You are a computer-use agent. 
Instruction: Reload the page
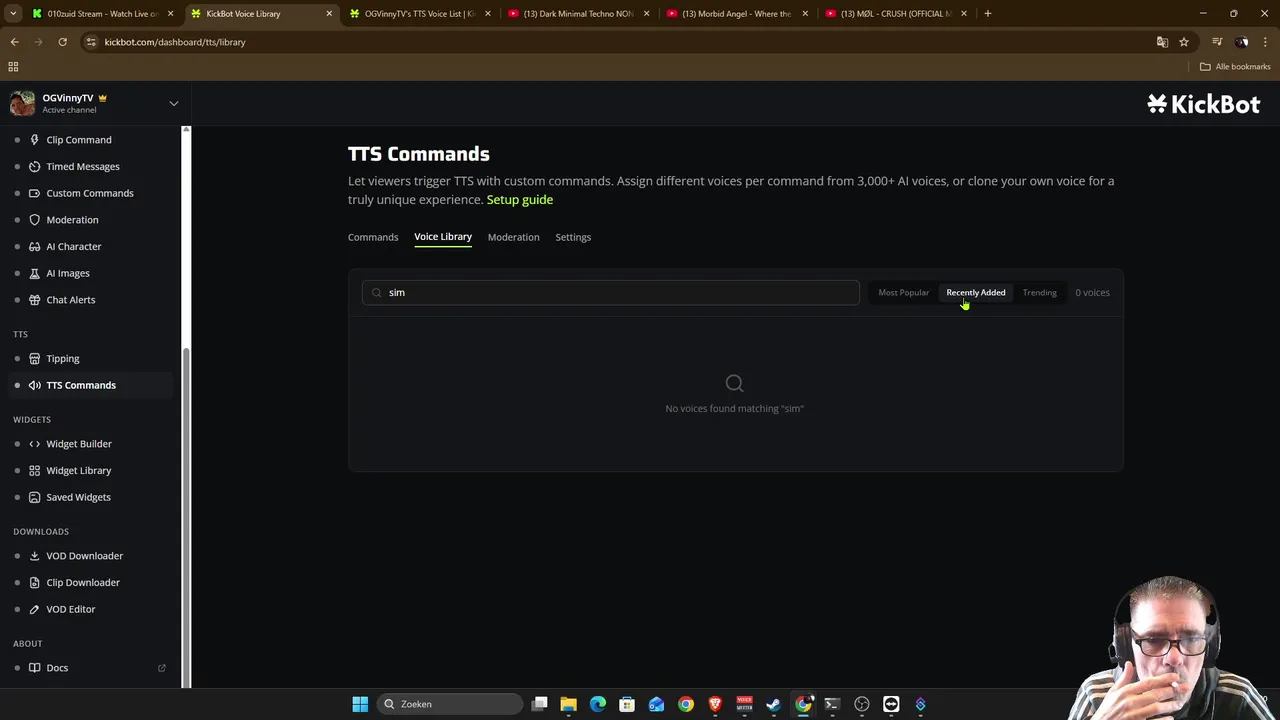click(x=62, y=42)
